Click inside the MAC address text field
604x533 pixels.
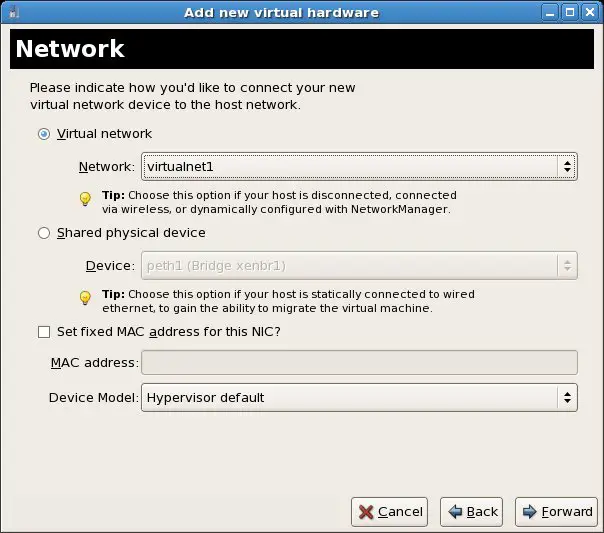[358, 362]
